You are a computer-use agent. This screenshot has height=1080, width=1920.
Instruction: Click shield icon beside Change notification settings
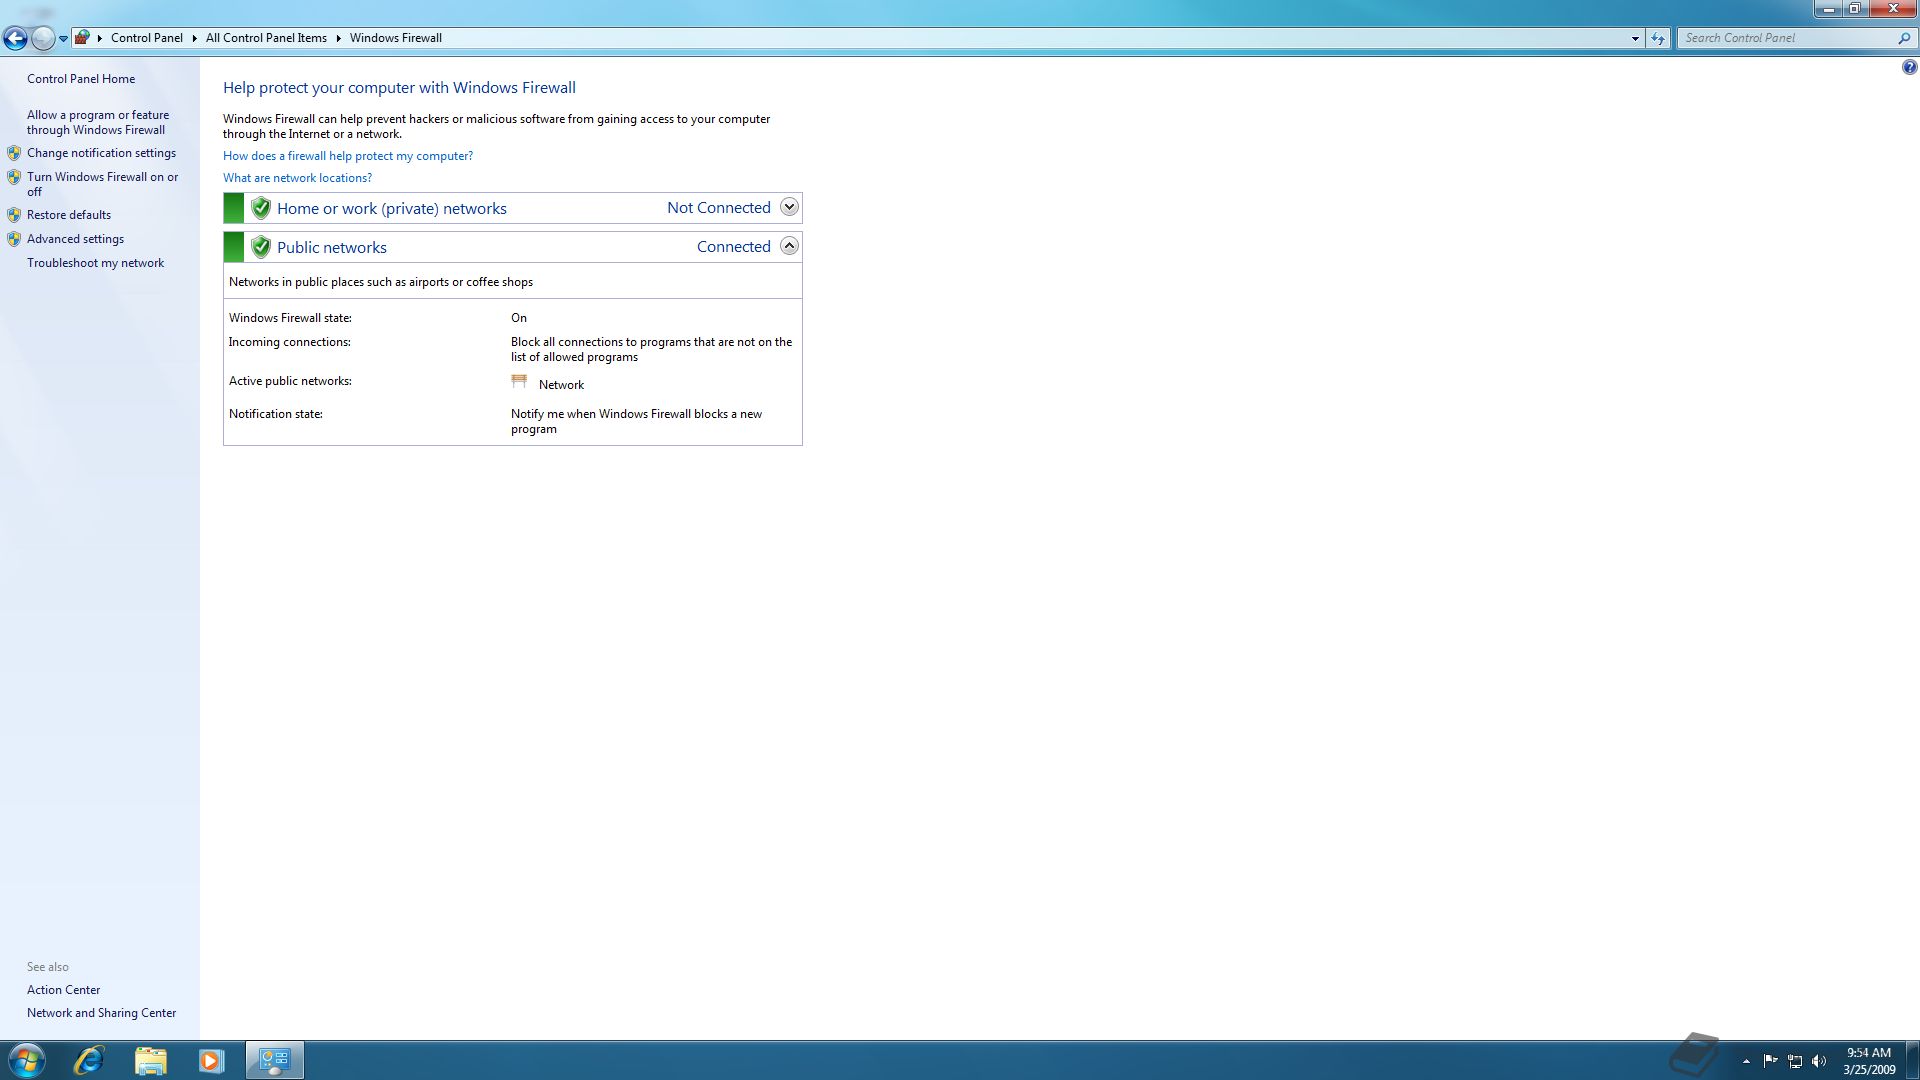(14, 153)
